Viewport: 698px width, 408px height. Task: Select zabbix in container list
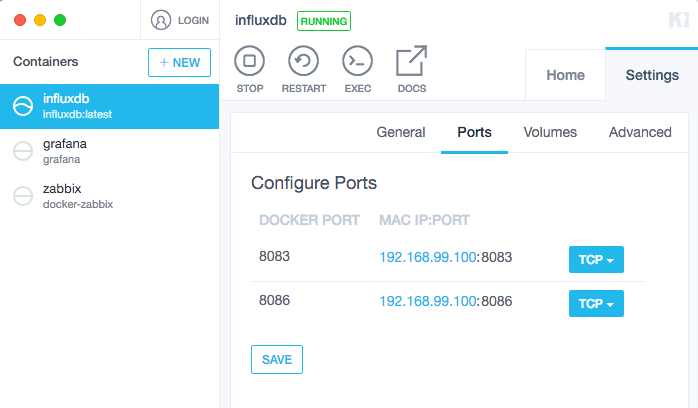110,196
